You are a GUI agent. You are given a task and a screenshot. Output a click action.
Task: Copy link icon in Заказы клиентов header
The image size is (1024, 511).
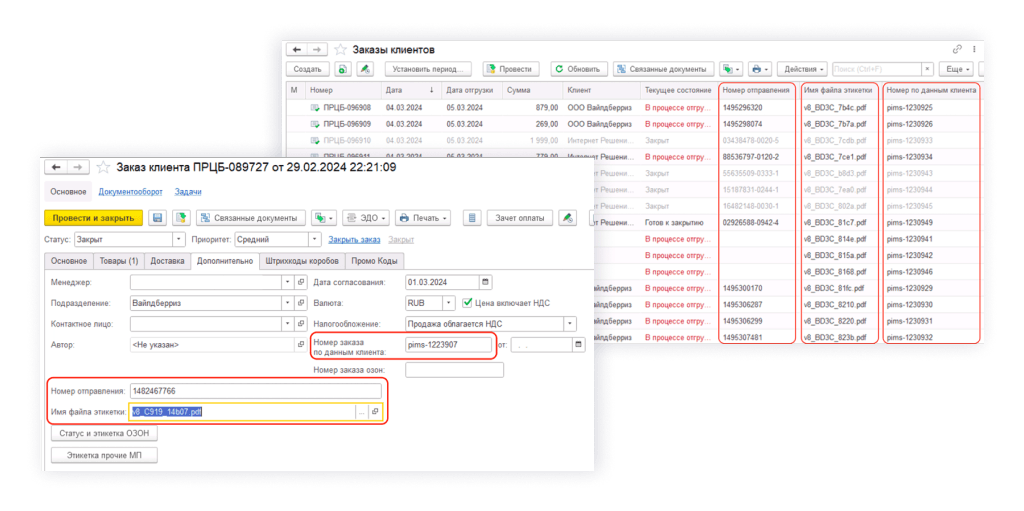957,50
